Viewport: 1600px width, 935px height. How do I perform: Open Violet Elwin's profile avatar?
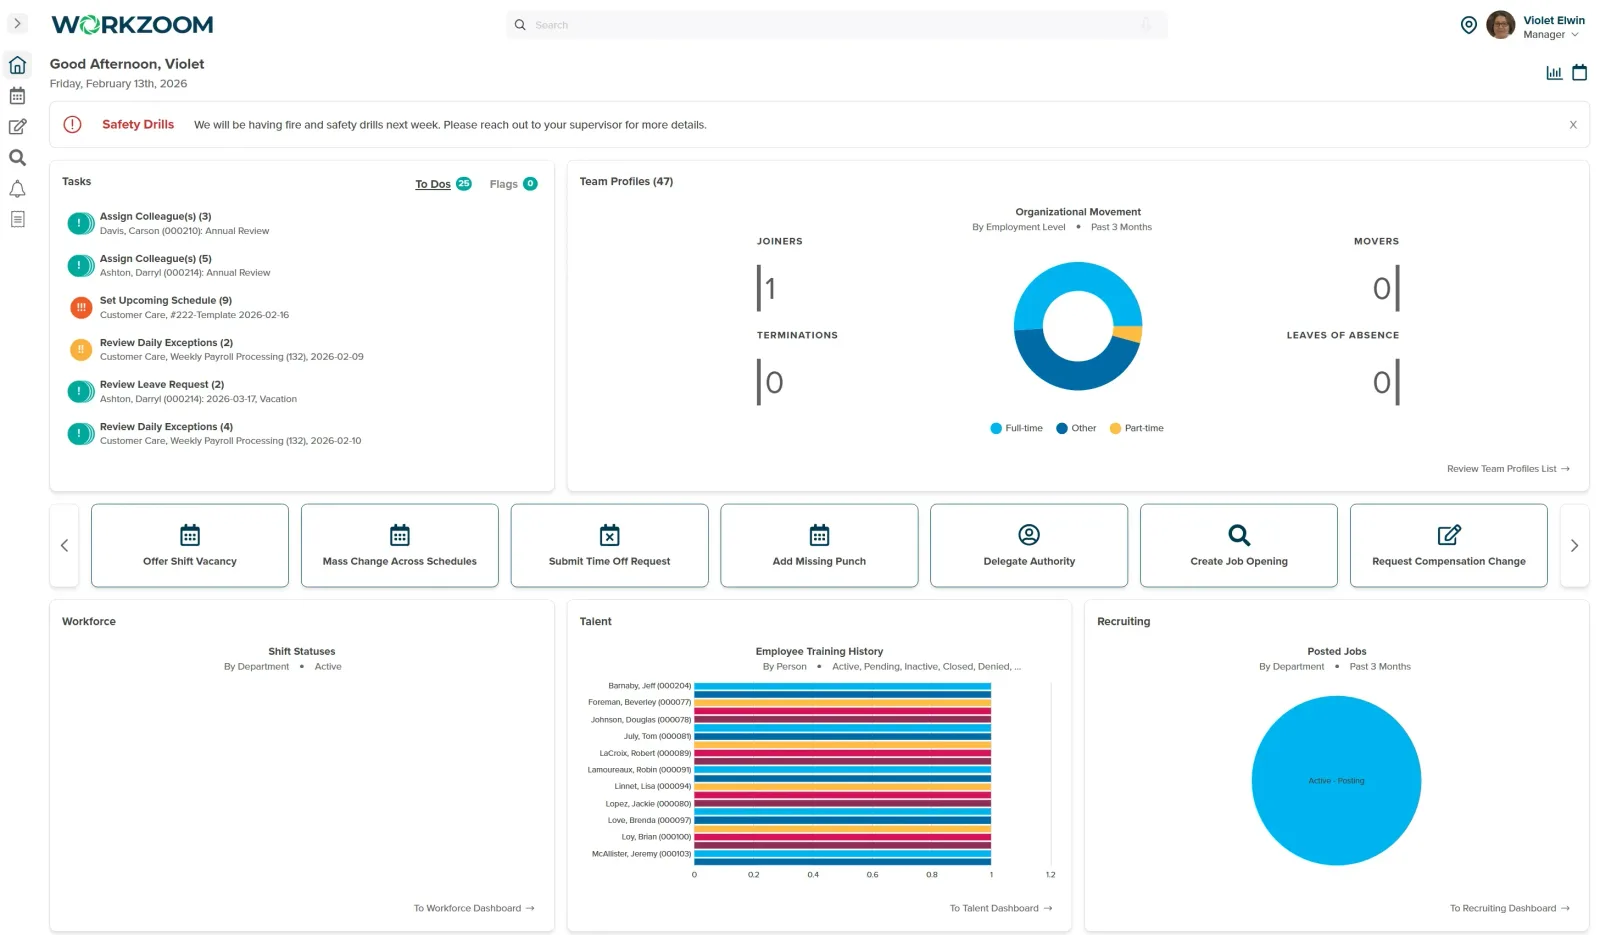[1500, 25]
